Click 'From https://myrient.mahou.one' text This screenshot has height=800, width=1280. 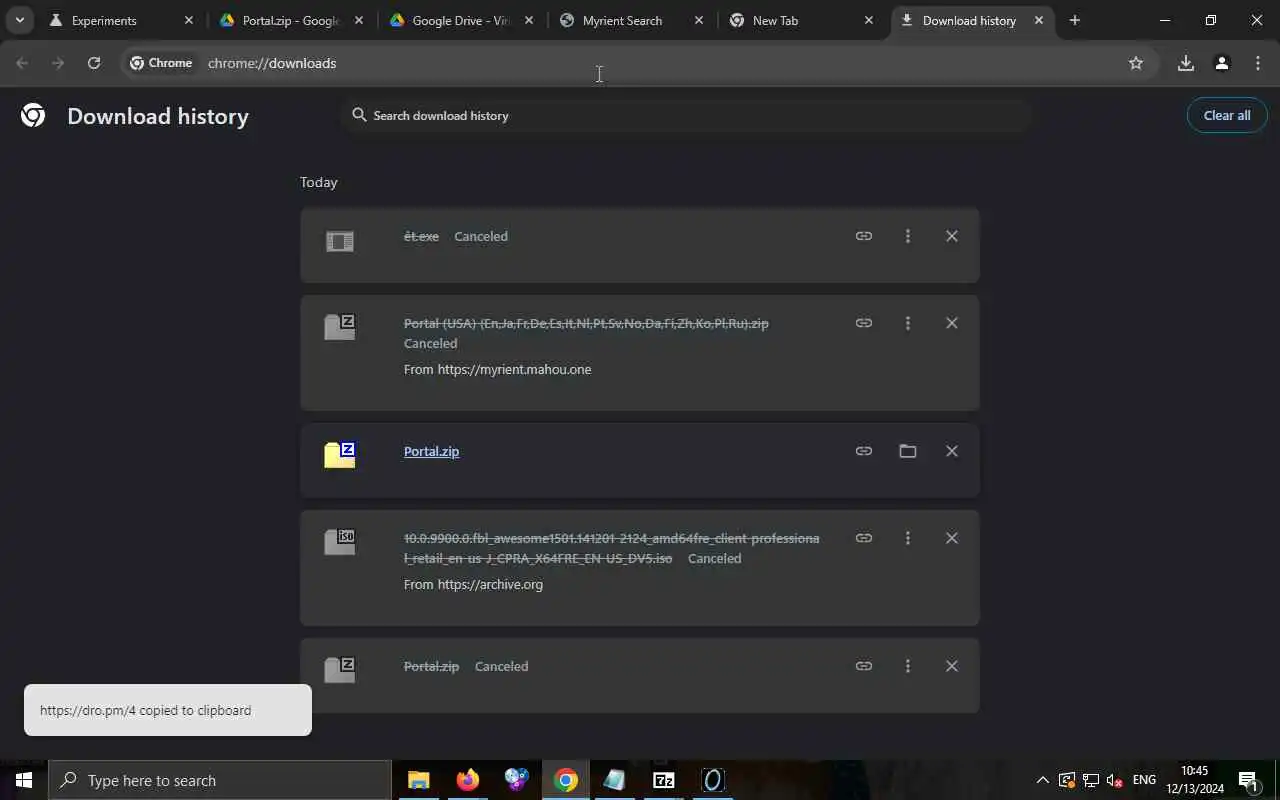click(497, 369)
